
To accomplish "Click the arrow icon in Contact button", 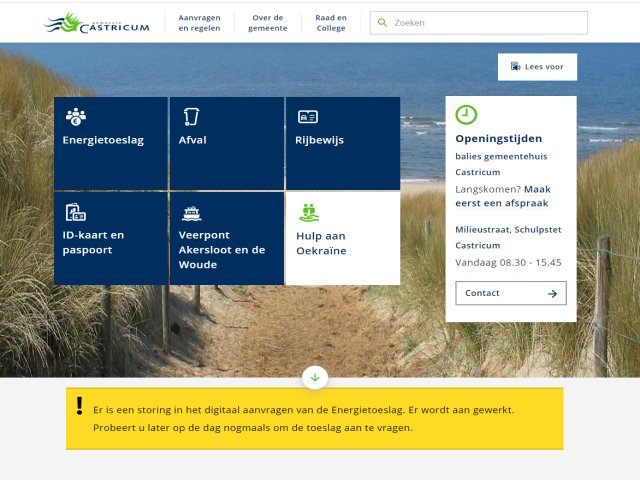I will point(552,293).
